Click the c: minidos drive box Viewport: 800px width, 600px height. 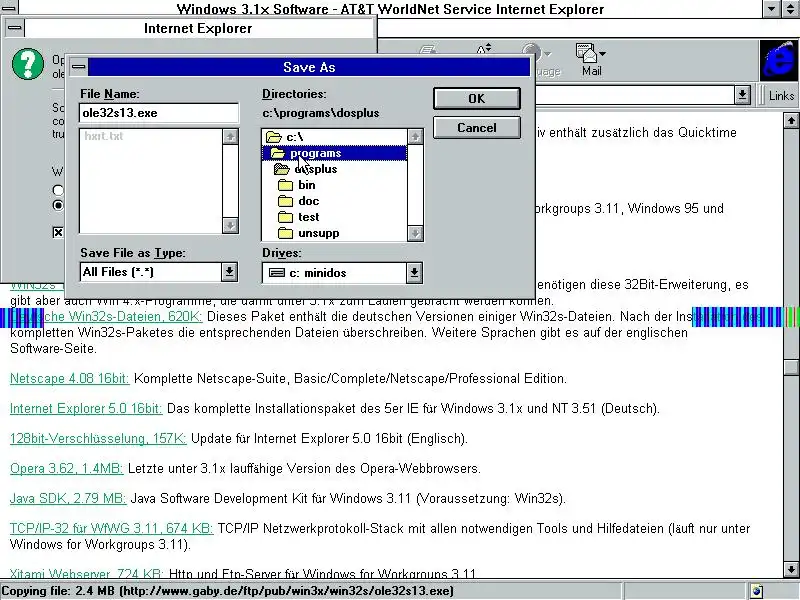click(x=335, y=272)
